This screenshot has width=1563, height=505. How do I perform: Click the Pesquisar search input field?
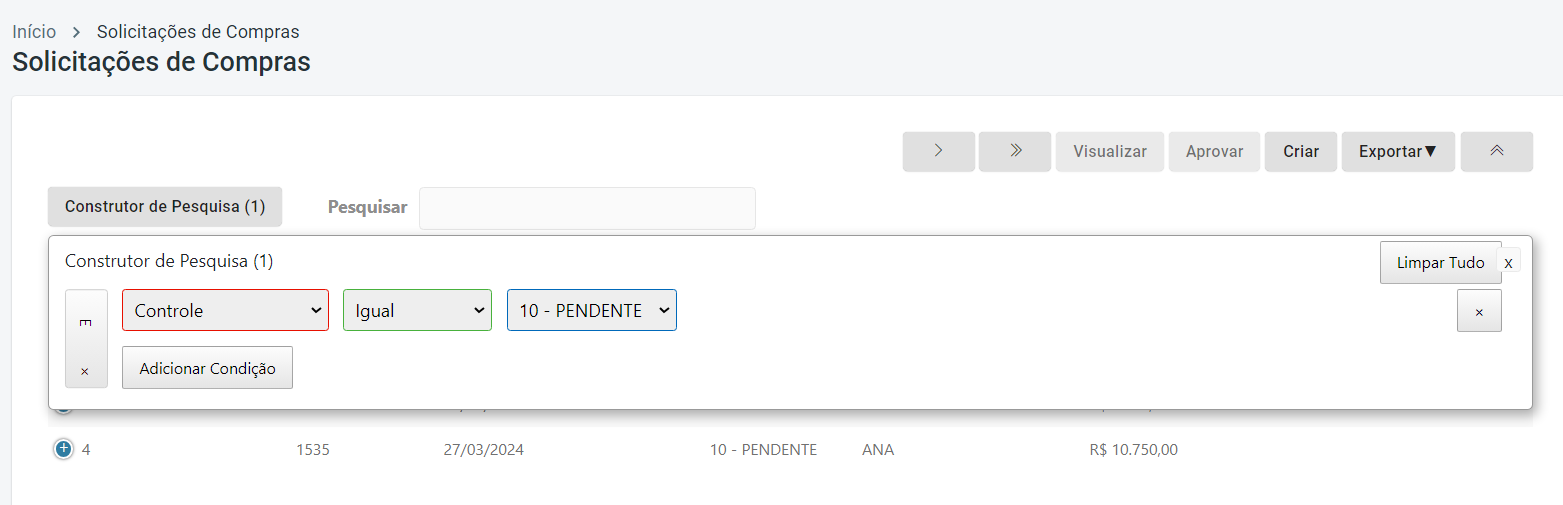click(587, 208)
